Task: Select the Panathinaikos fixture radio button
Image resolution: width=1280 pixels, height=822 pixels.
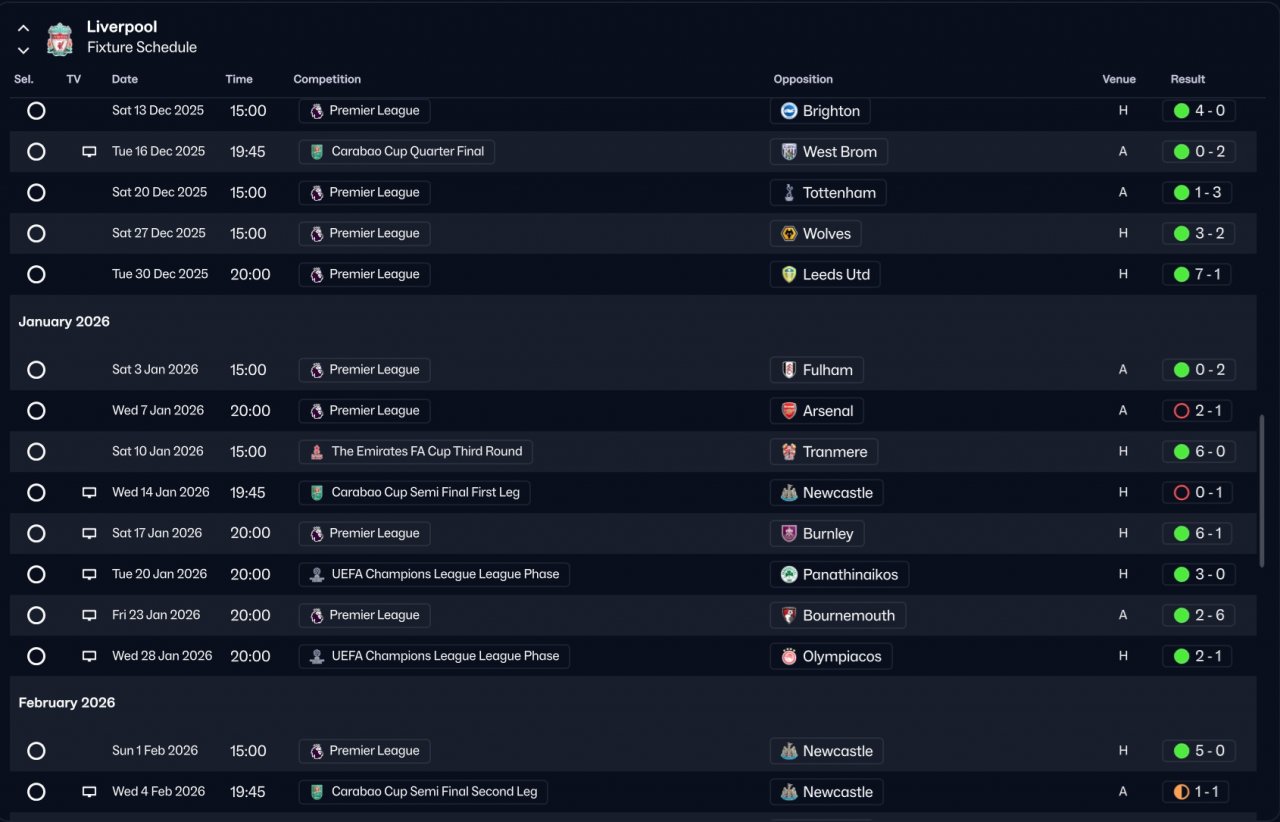Action: 36,575
